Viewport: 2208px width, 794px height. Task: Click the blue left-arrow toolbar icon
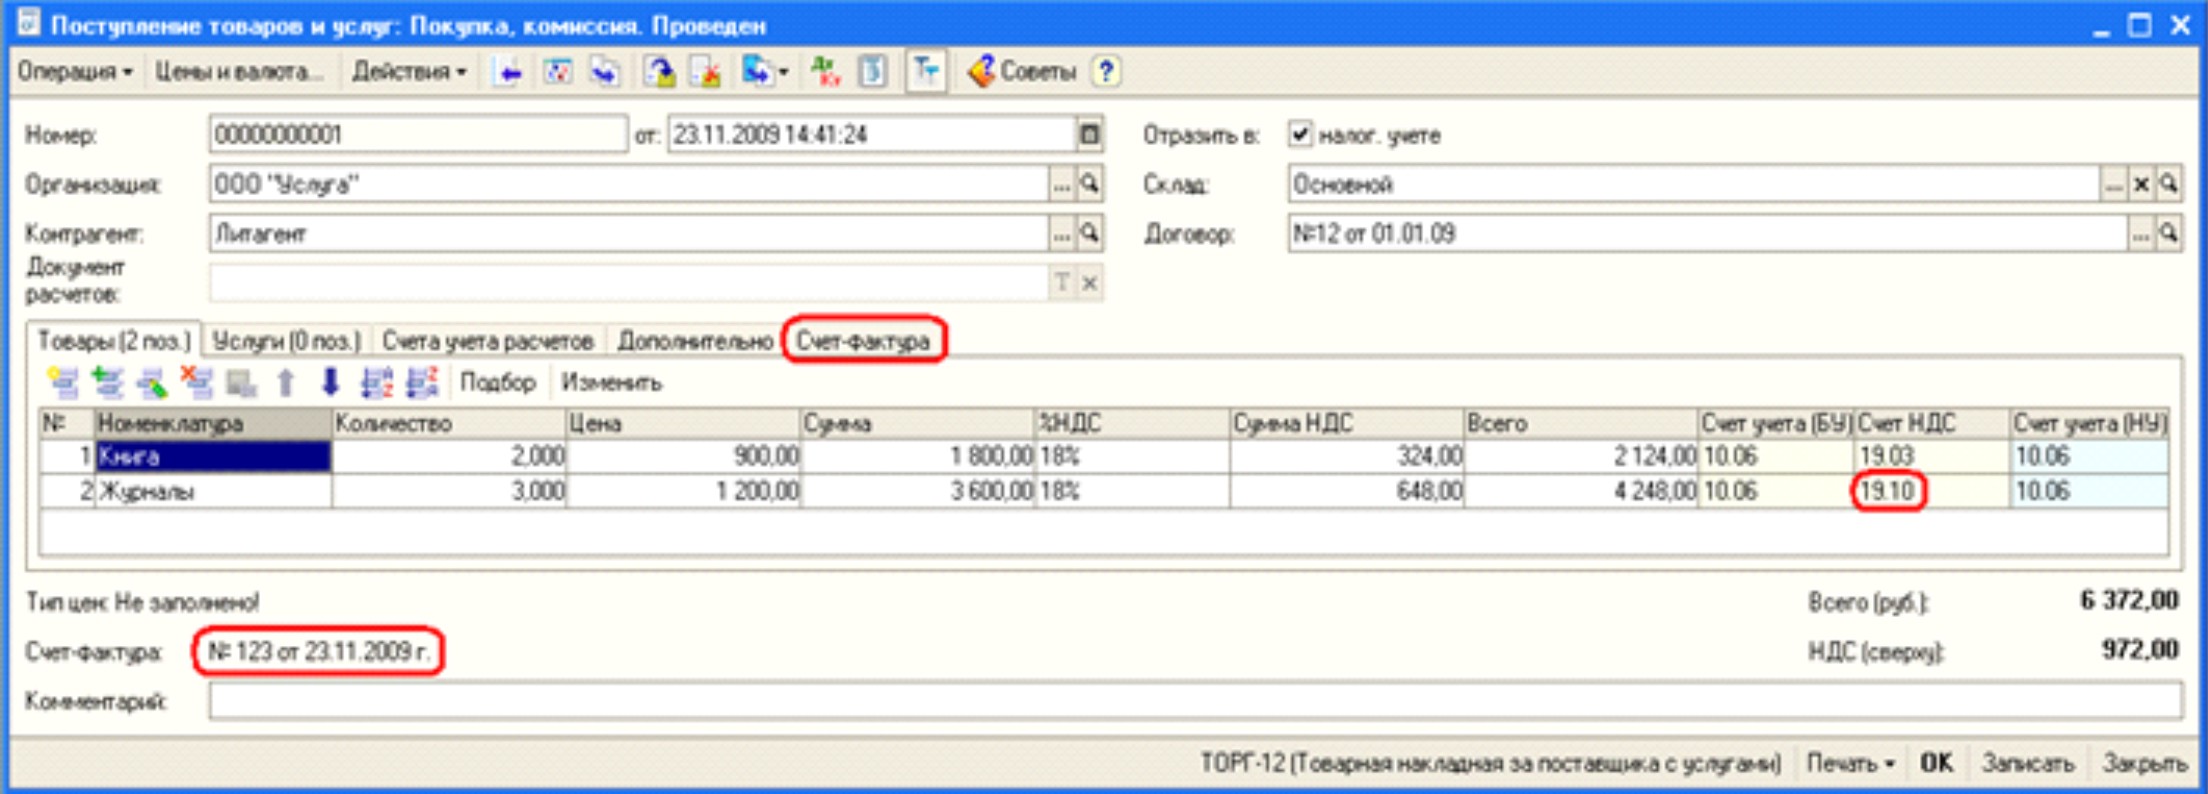509,72
